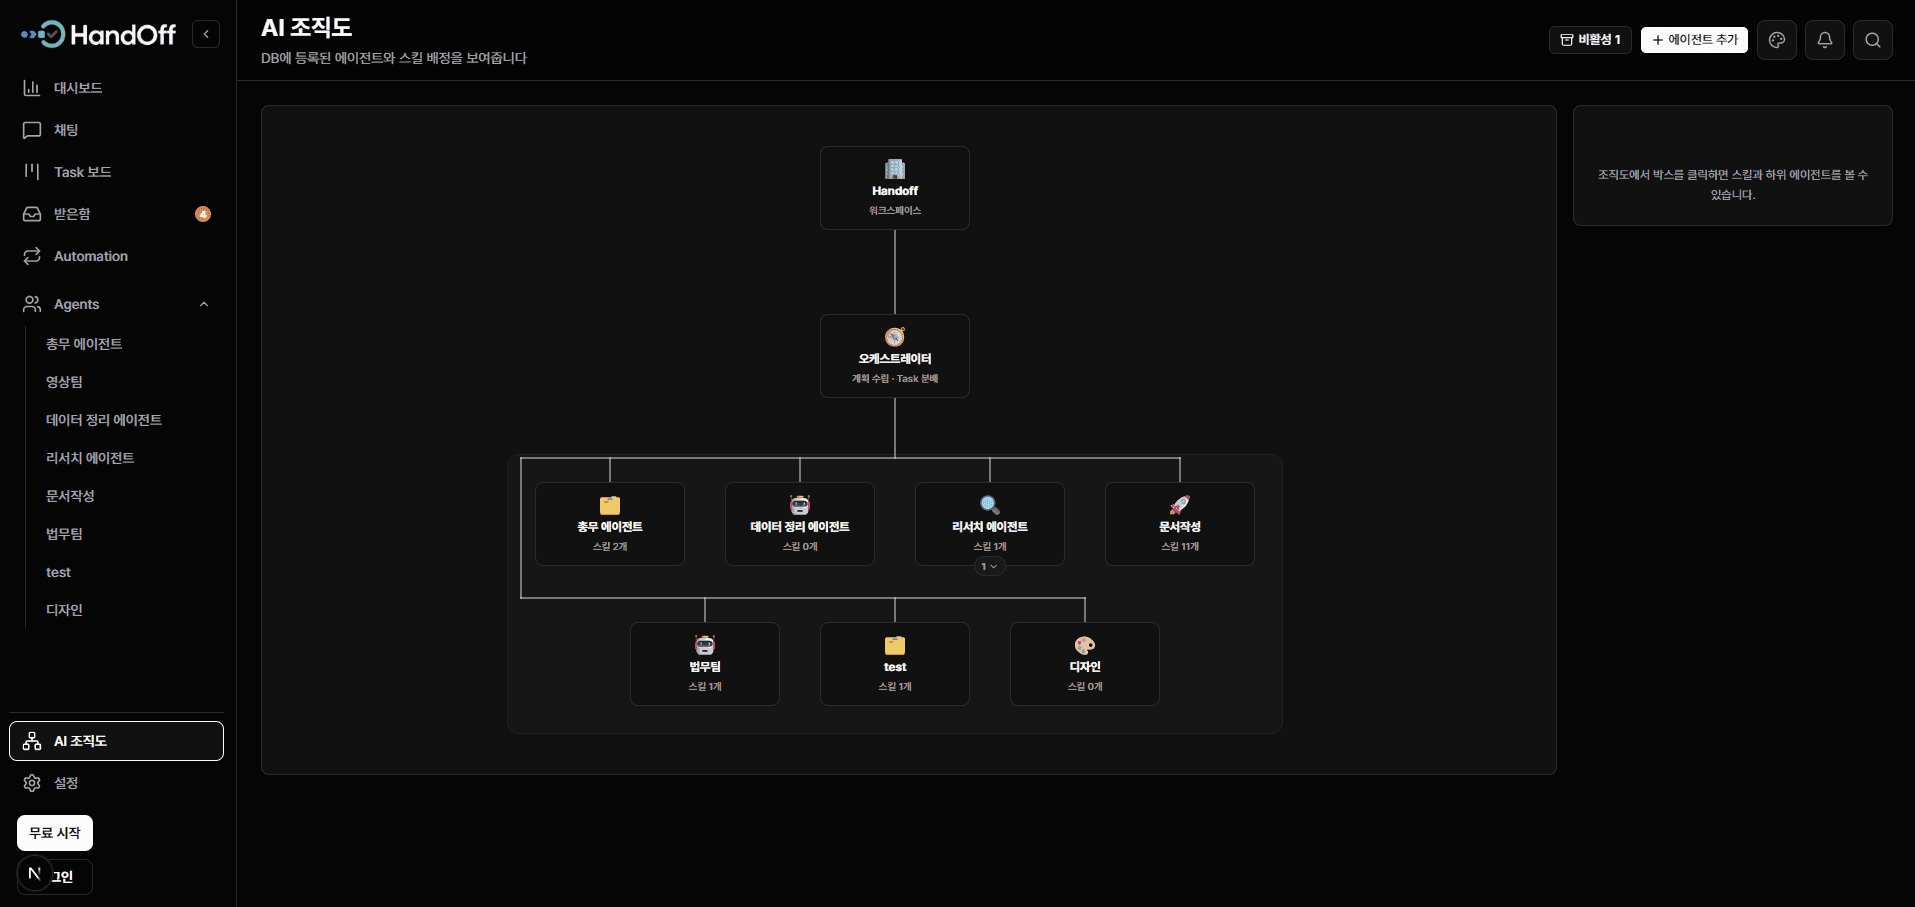Go to the 채팅 chat page
The height and width of the screenshot is (907, 1915).
point(116,130)
